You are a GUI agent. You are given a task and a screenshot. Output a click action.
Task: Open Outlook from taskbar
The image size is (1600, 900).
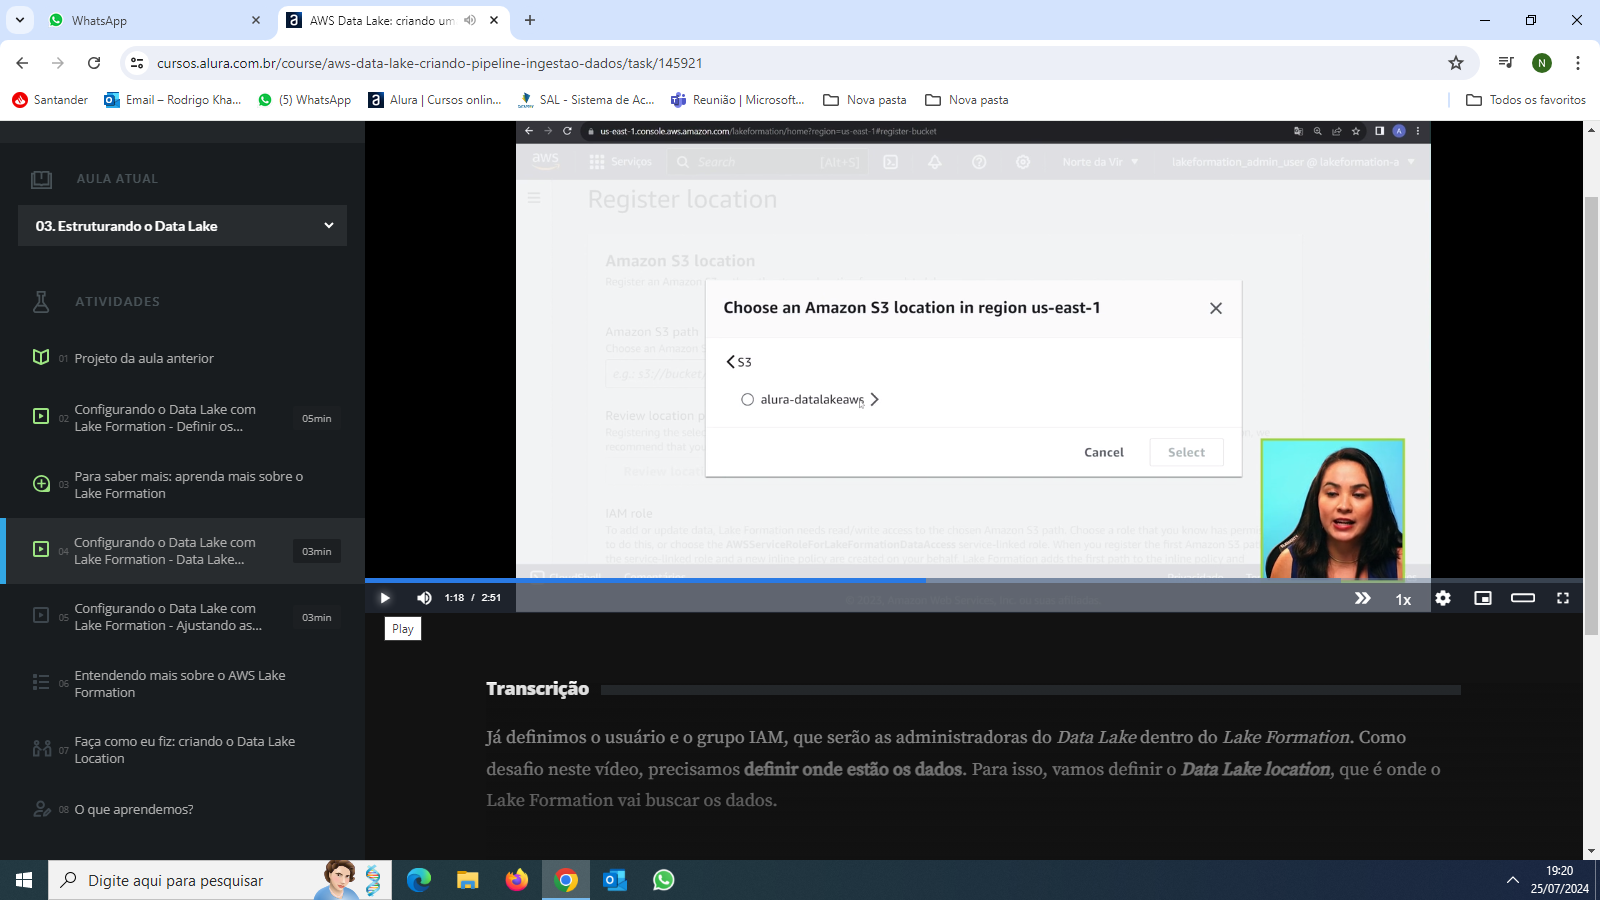click(x=615, y=880)
